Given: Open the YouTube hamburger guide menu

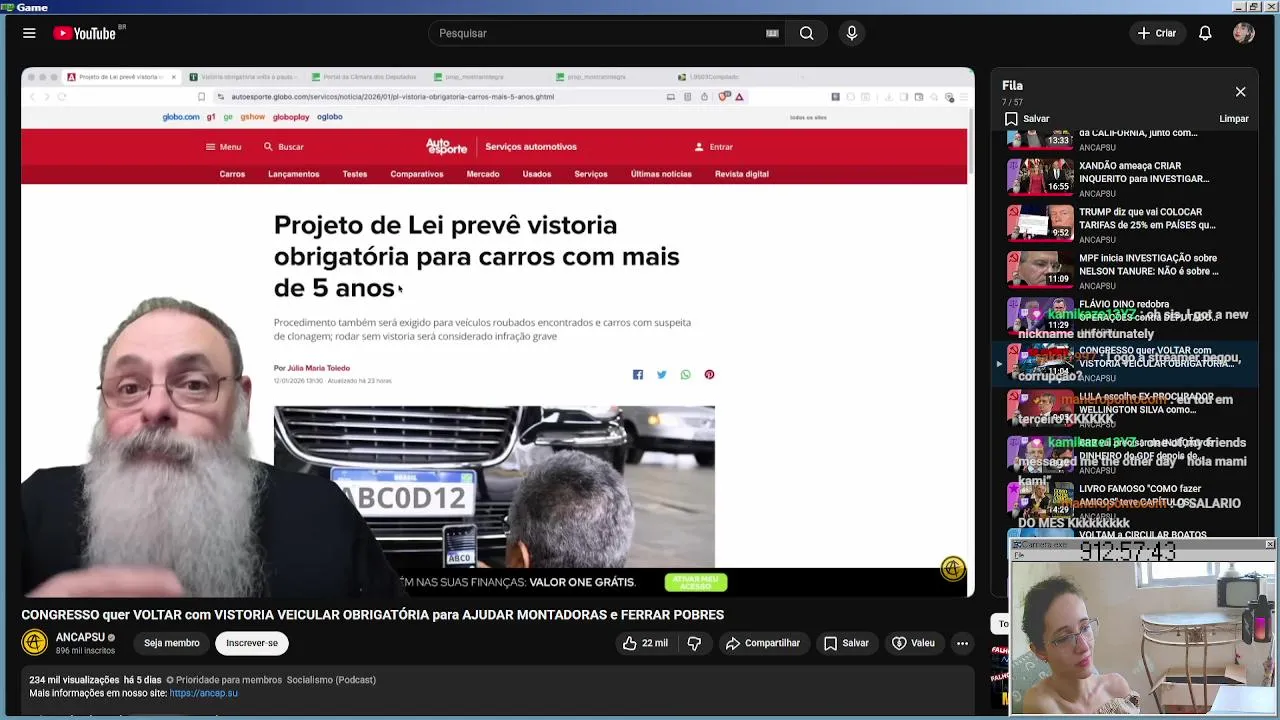Looking at the screenshot, I should 29,33.
